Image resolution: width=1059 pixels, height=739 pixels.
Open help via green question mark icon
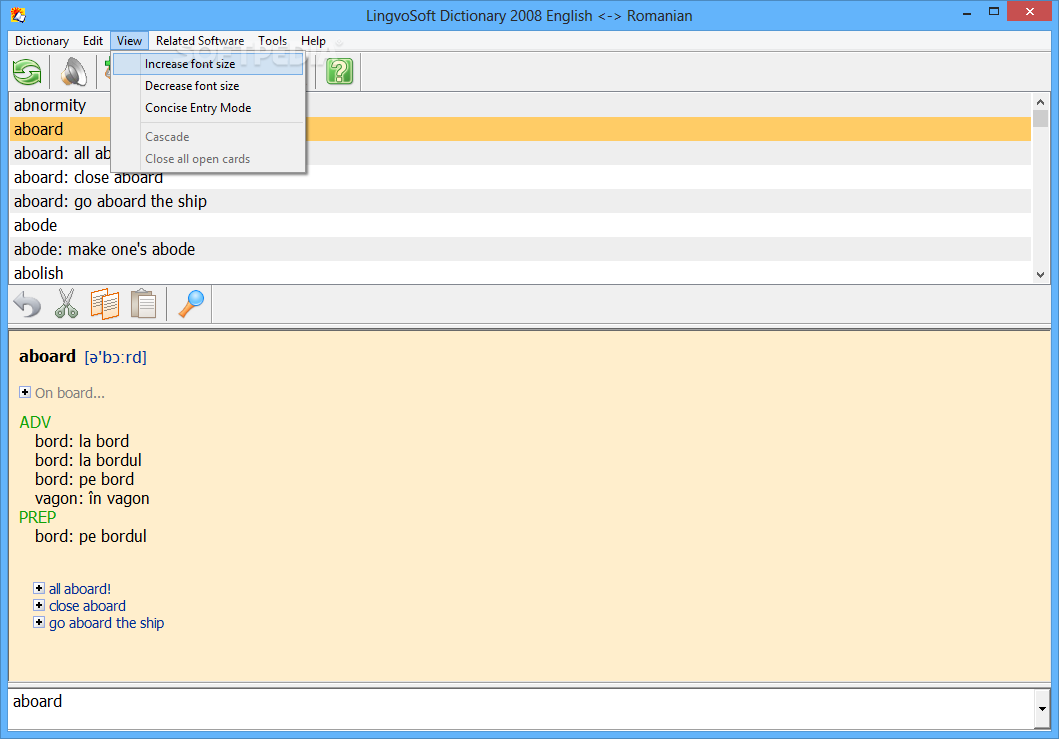(339, 72)
